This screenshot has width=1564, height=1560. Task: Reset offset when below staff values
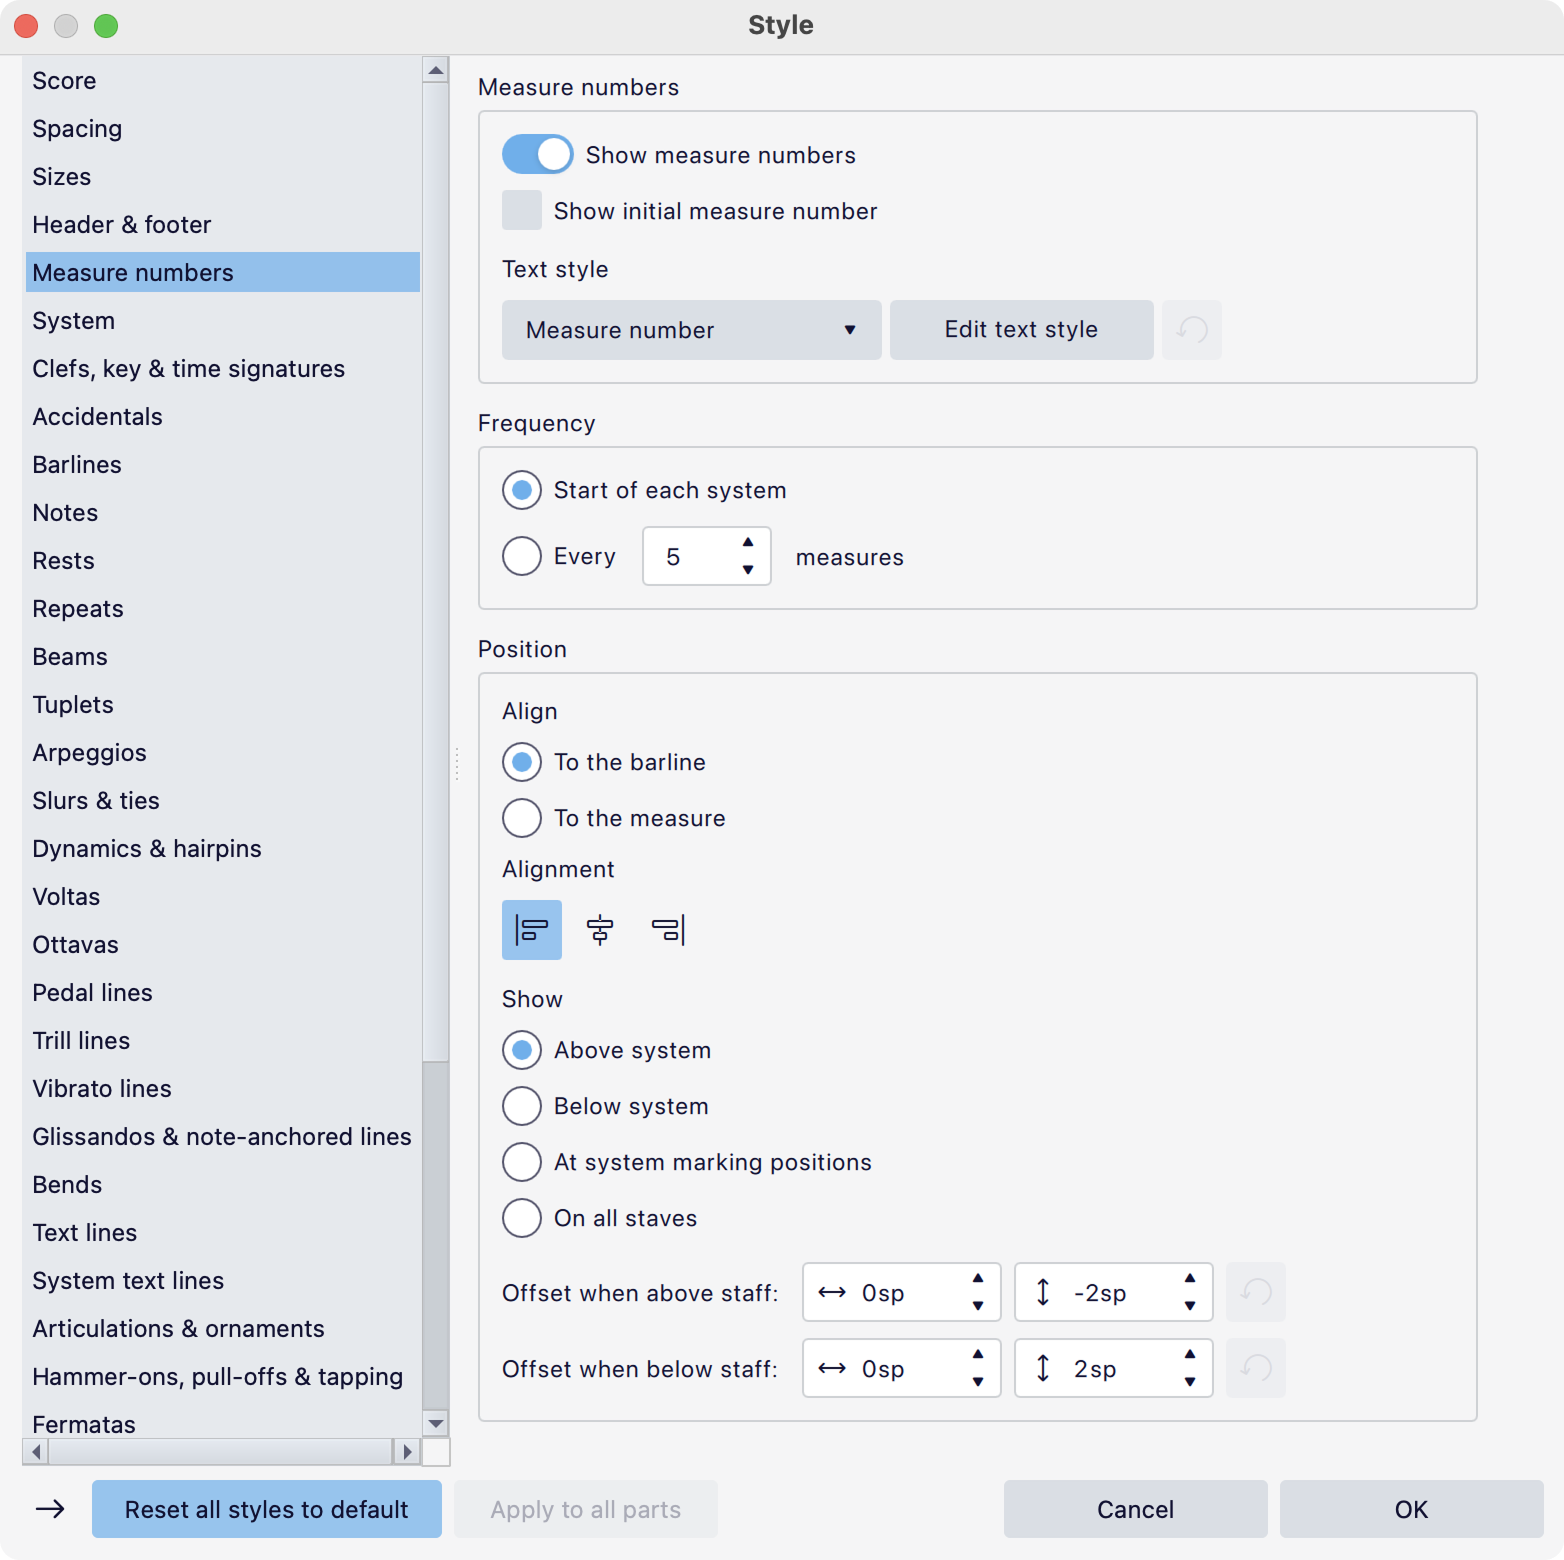click(x=1255, y=1368)
